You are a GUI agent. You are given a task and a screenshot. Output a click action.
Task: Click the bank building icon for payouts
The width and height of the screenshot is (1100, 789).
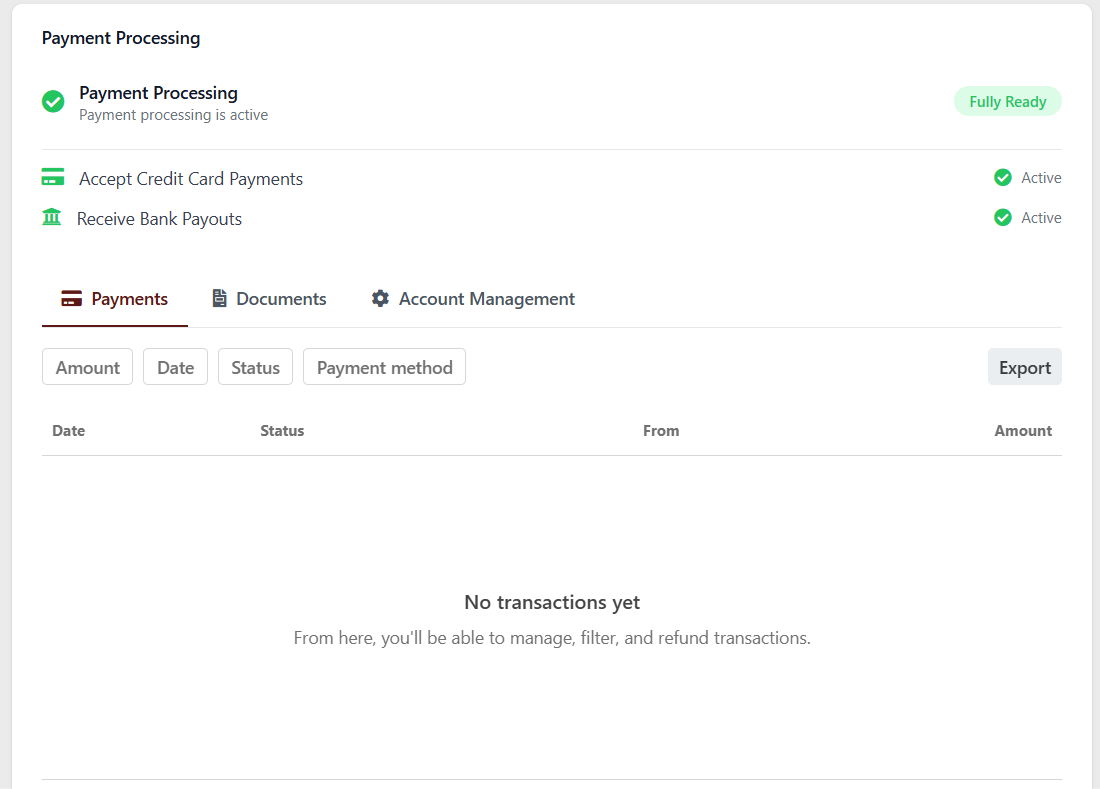point(52,217)
